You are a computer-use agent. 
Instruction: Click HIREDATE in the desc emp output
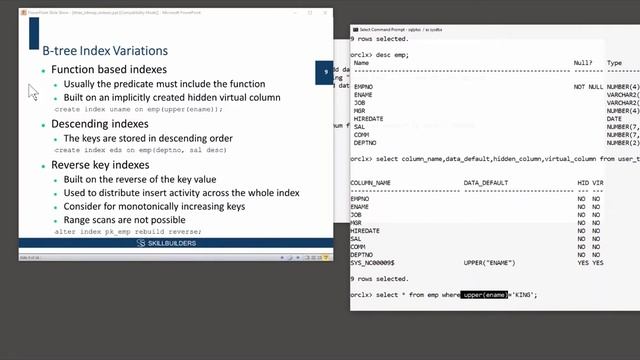click(368, 119)
